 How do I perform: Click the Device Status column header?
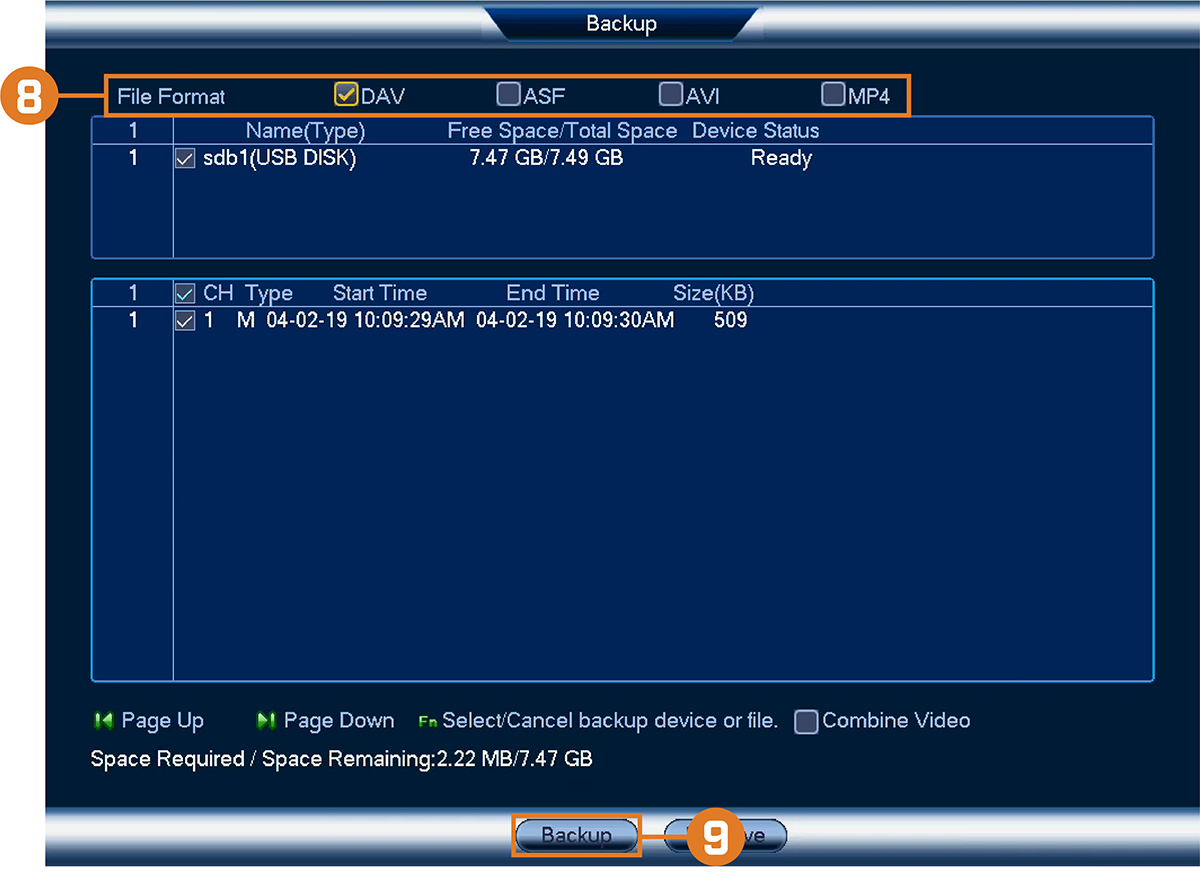pyautogui.click(x=755, y=131)
